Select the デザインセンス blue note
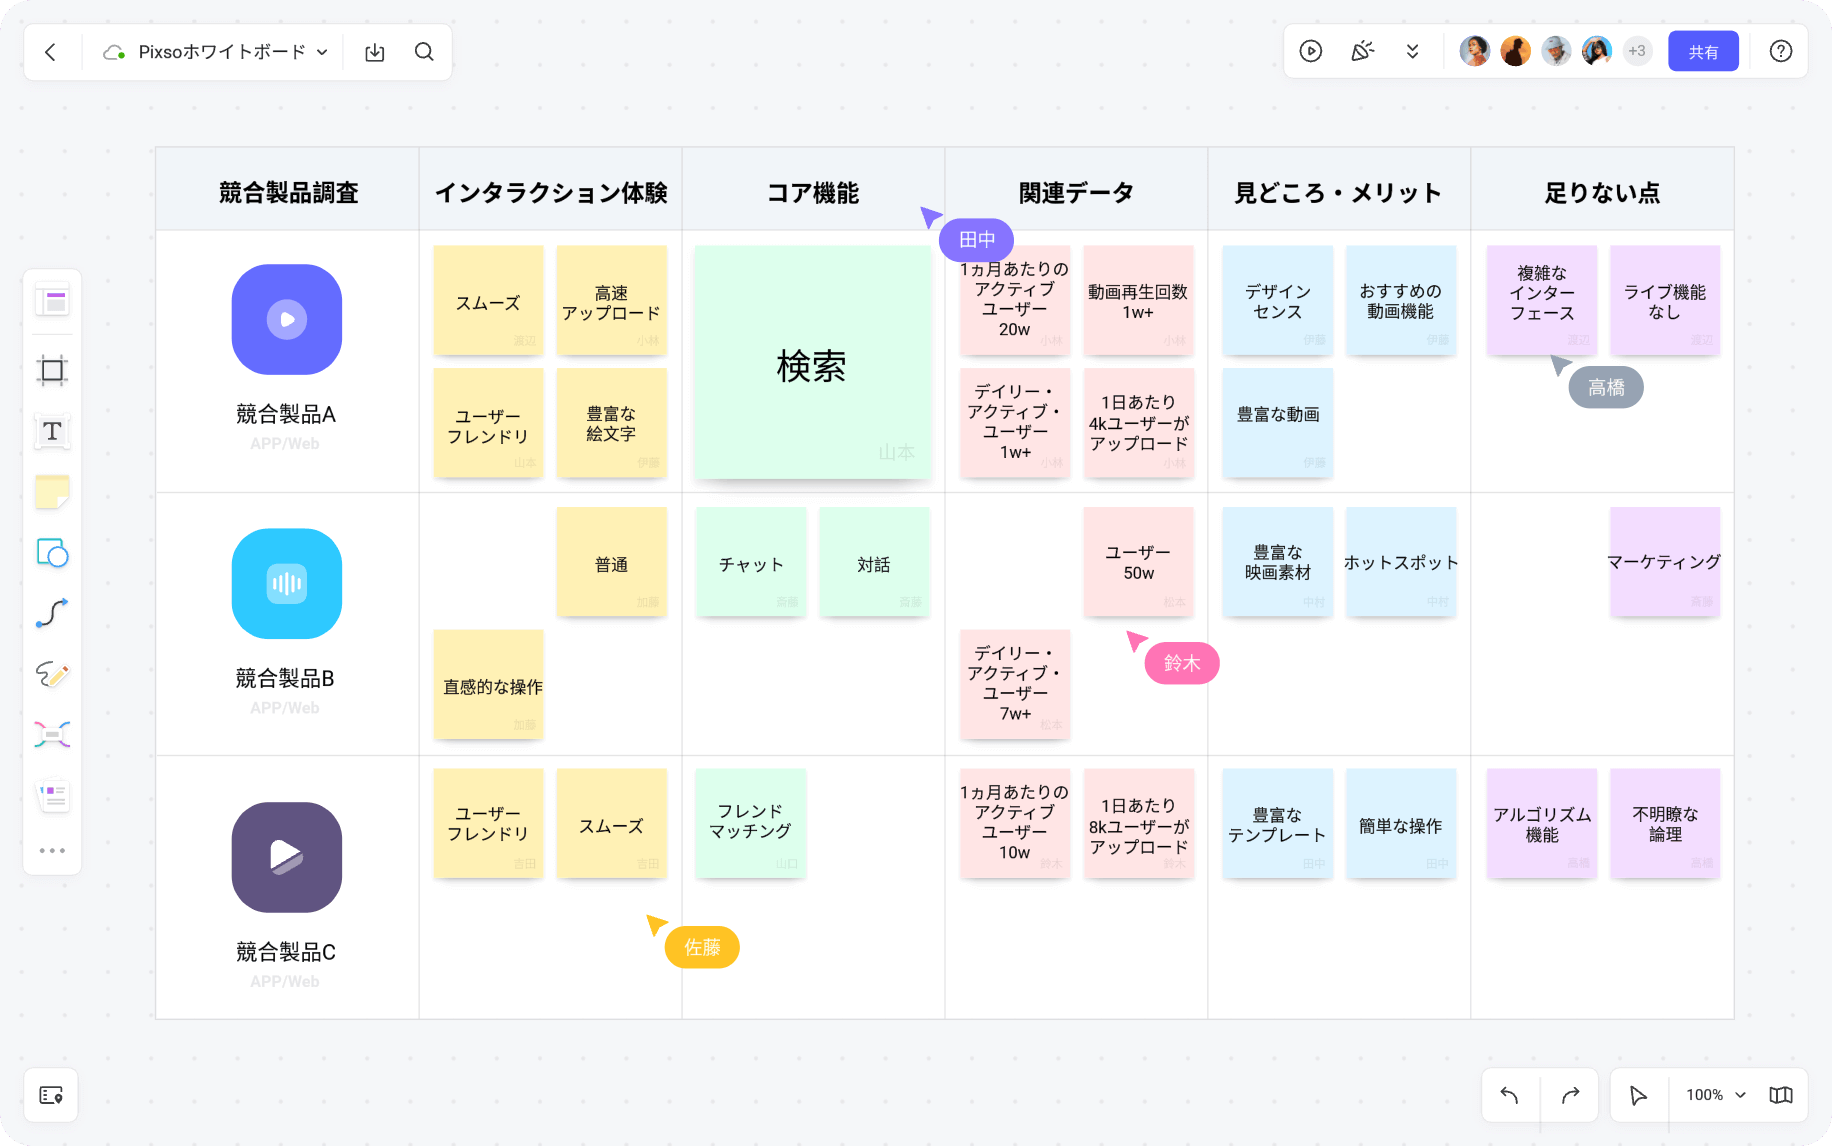Screen dimensions: 1832x1146 tap(1277, 300)
